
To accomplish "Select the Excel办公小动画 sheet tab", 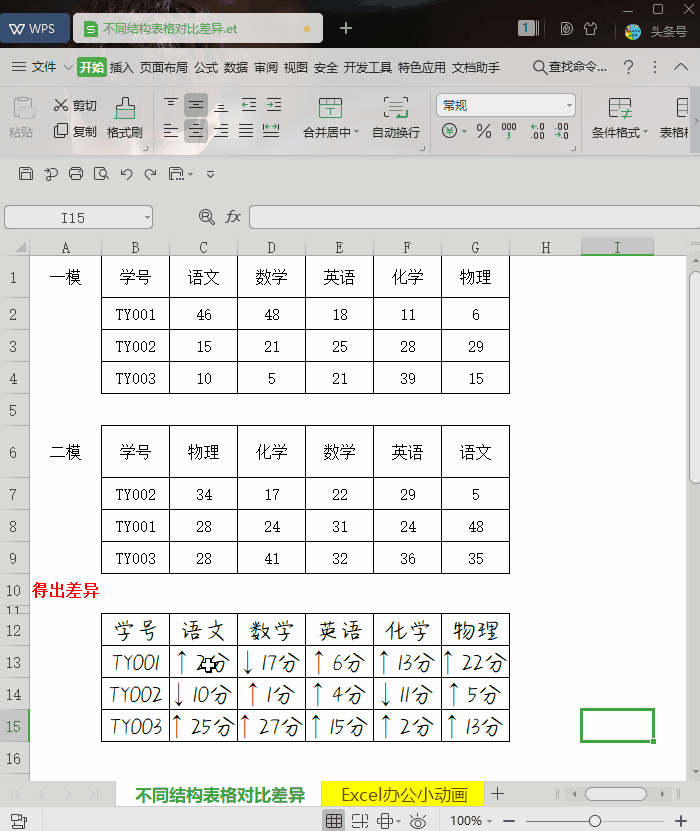I will [x=403, y=794].
